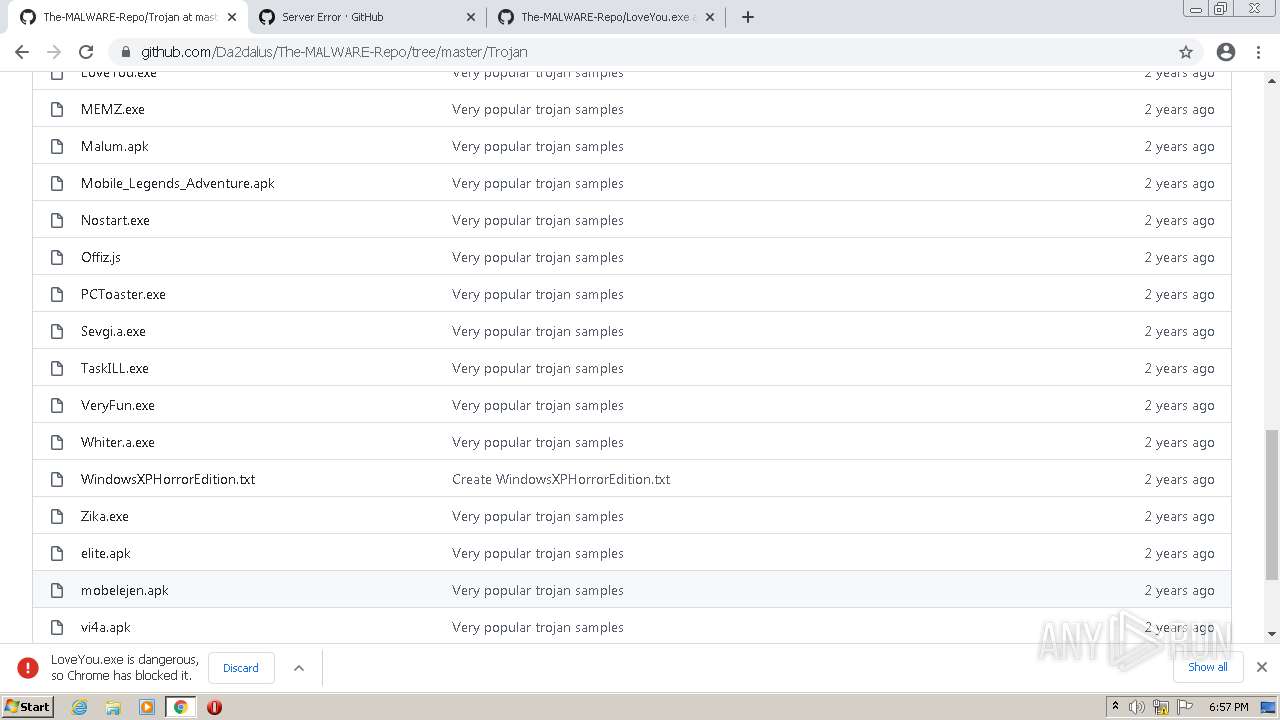Screen dimensions: 1280x720
Task: Click the file icon beside WindowsXPHorrorEdition.txt
Action: coord(57,479)
